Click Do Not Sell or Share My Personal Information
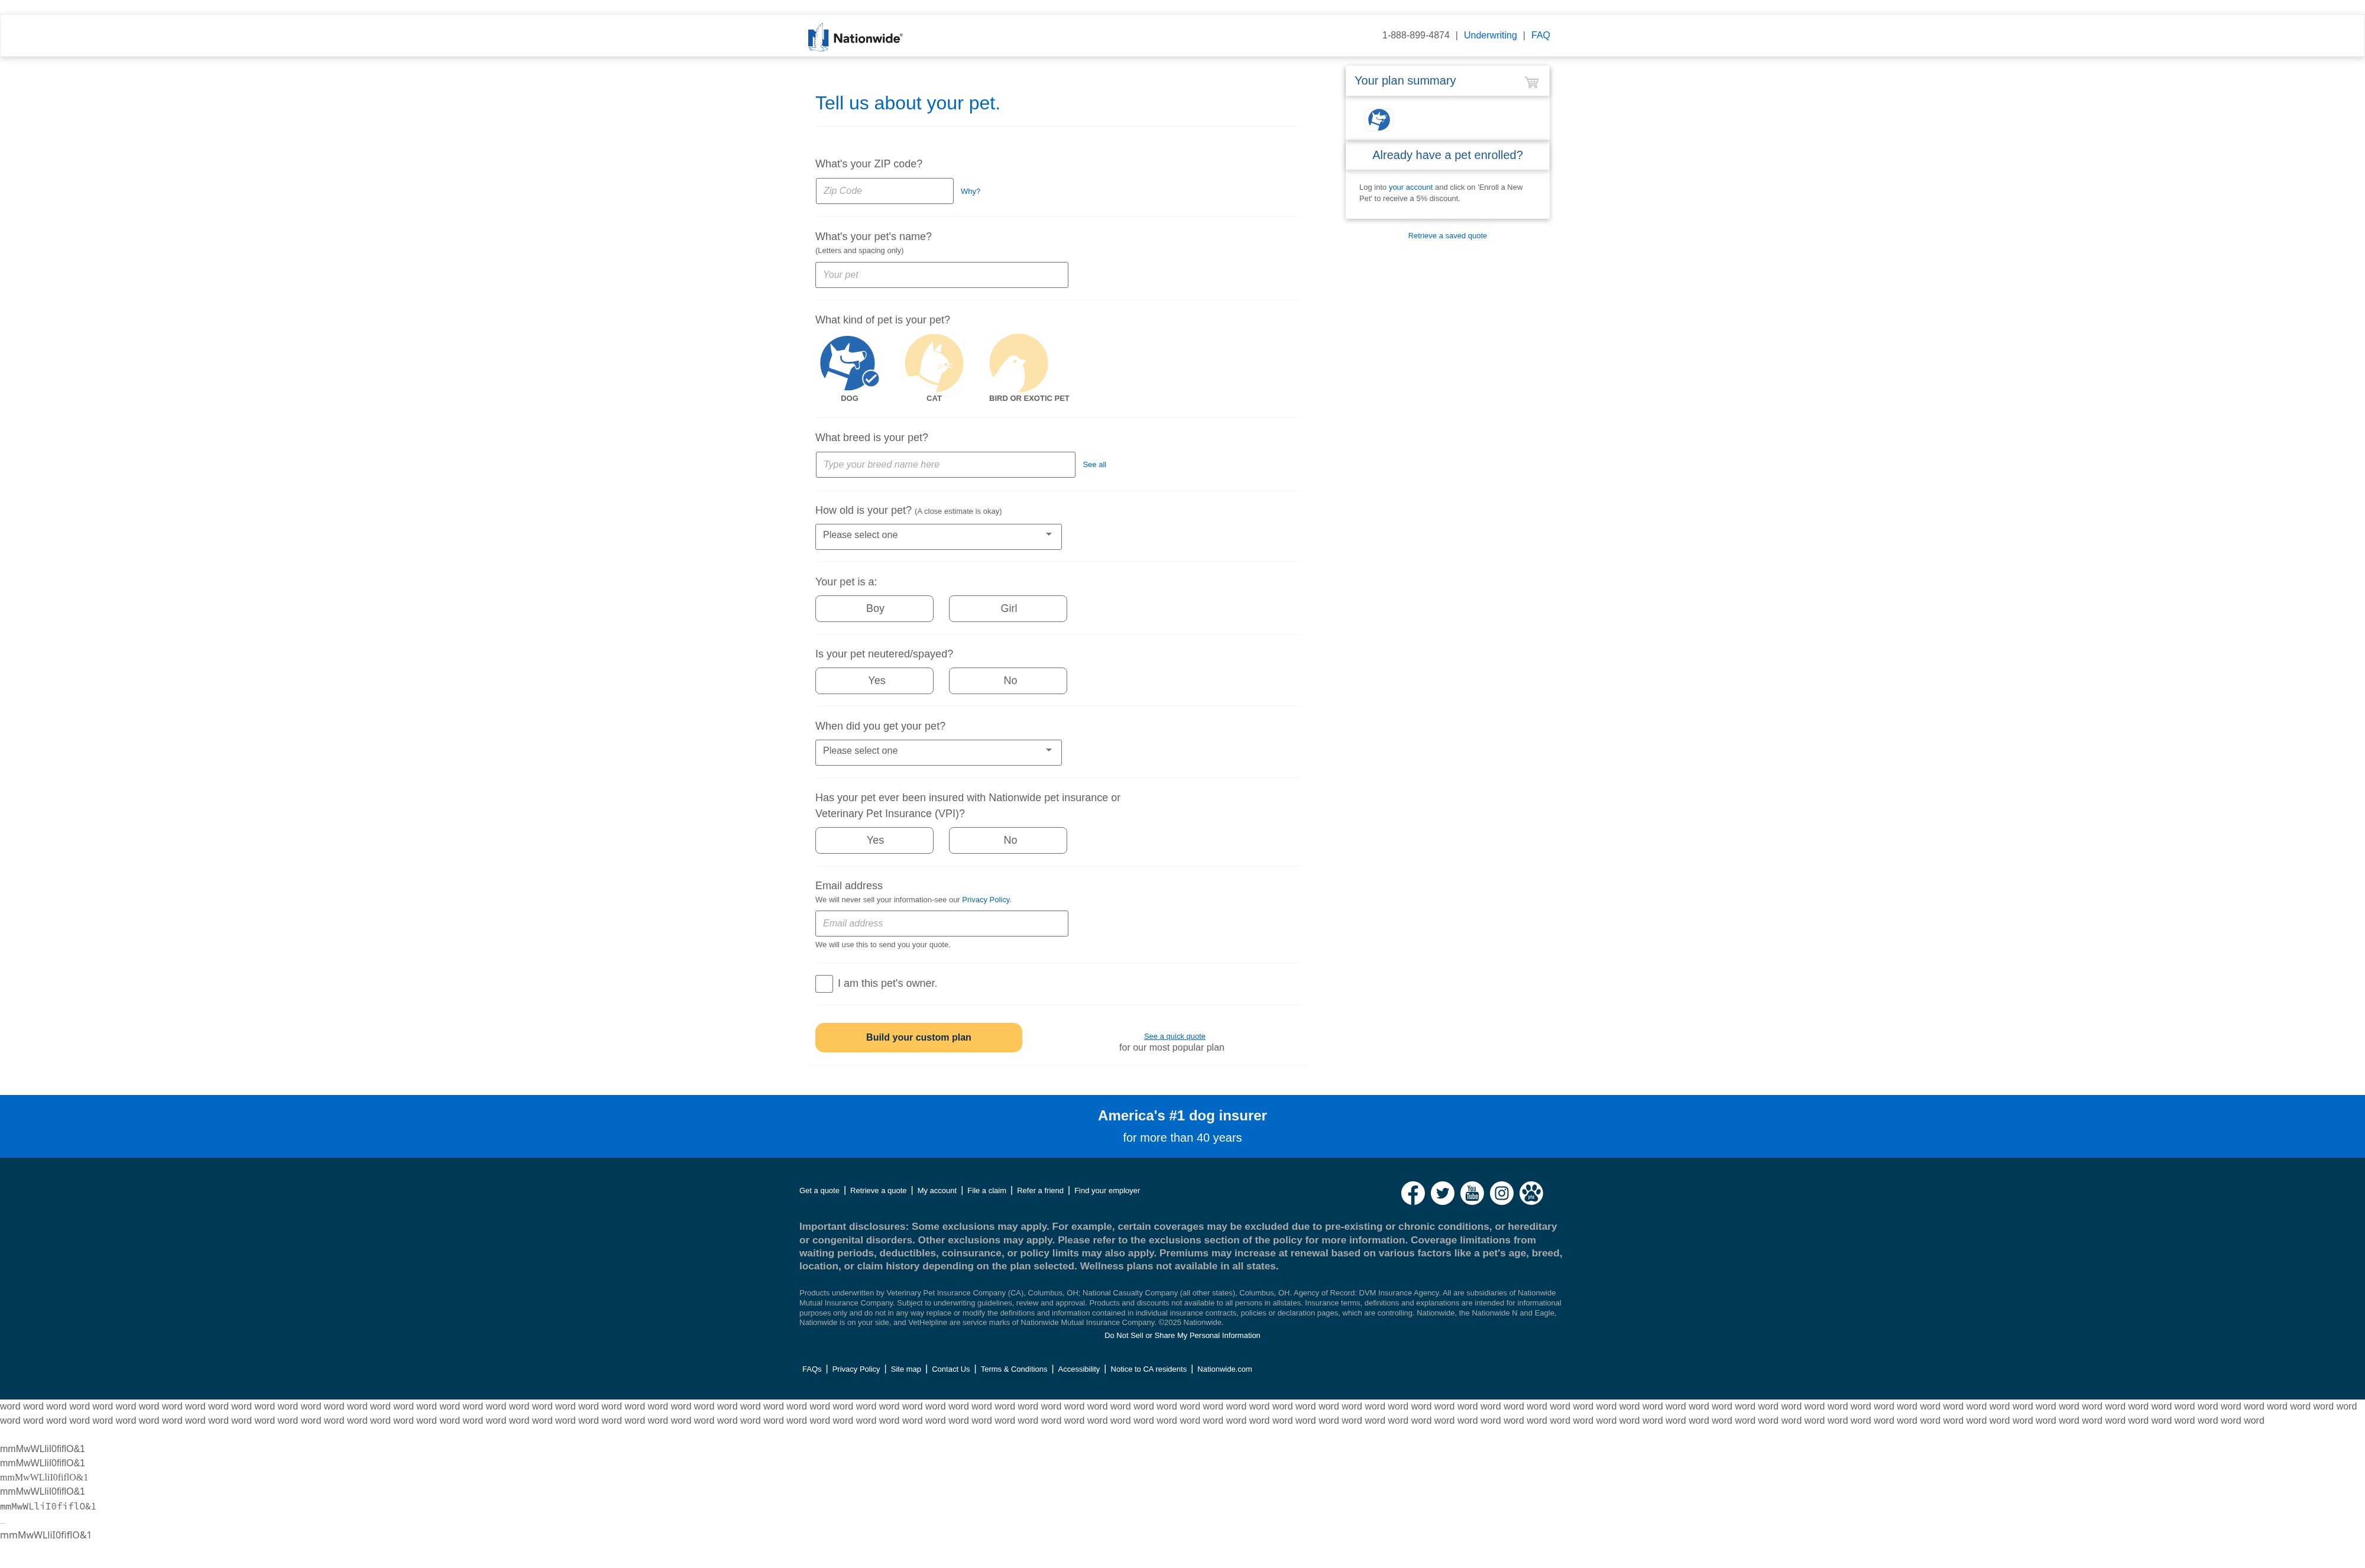Image resolution: width=2365 pixels, height=1568 pixels. 1182,1336
